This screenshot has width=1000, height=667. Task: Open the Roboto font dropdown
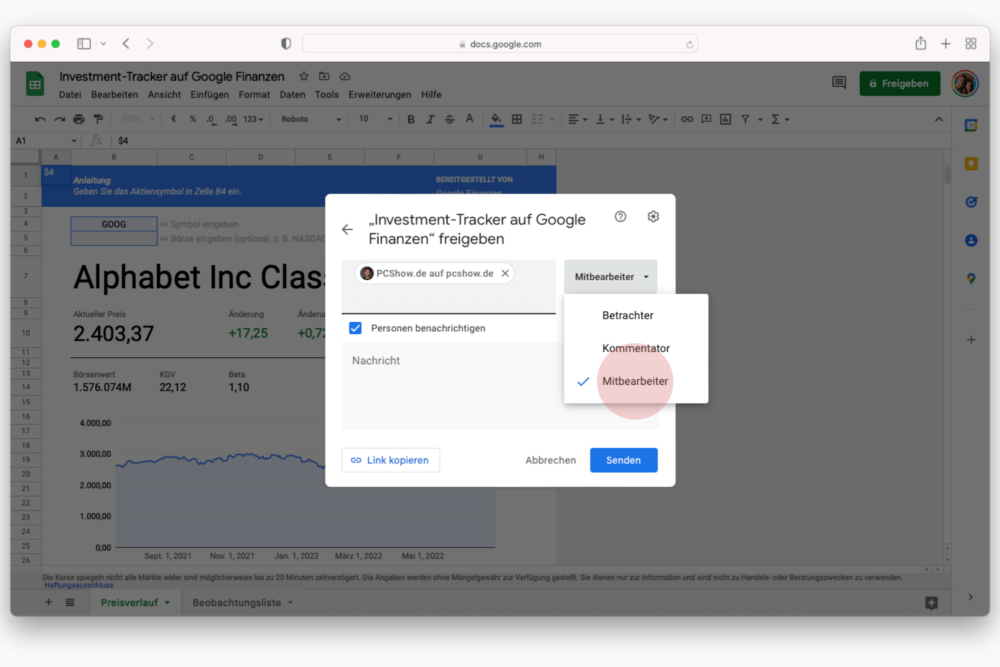(x=311, y=119)
